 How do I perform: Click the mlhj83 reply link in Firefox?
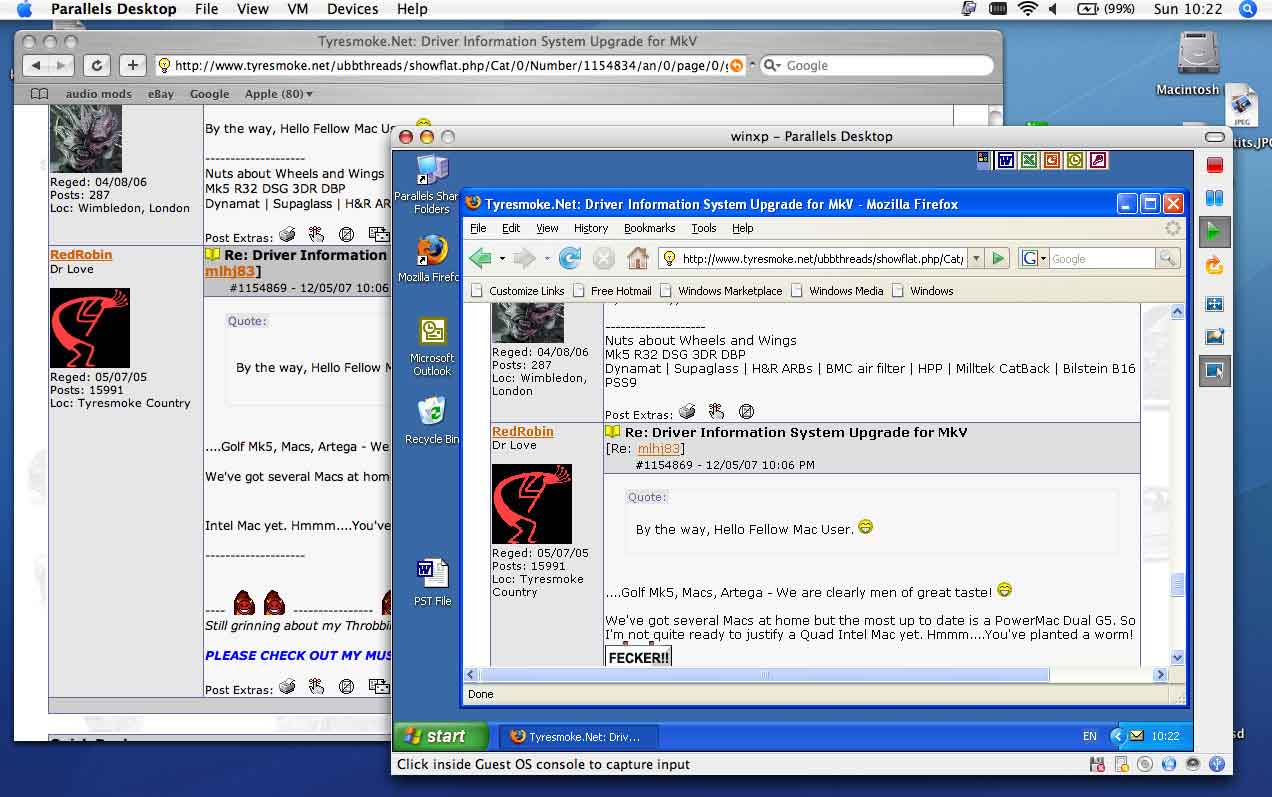coord(658,449)
